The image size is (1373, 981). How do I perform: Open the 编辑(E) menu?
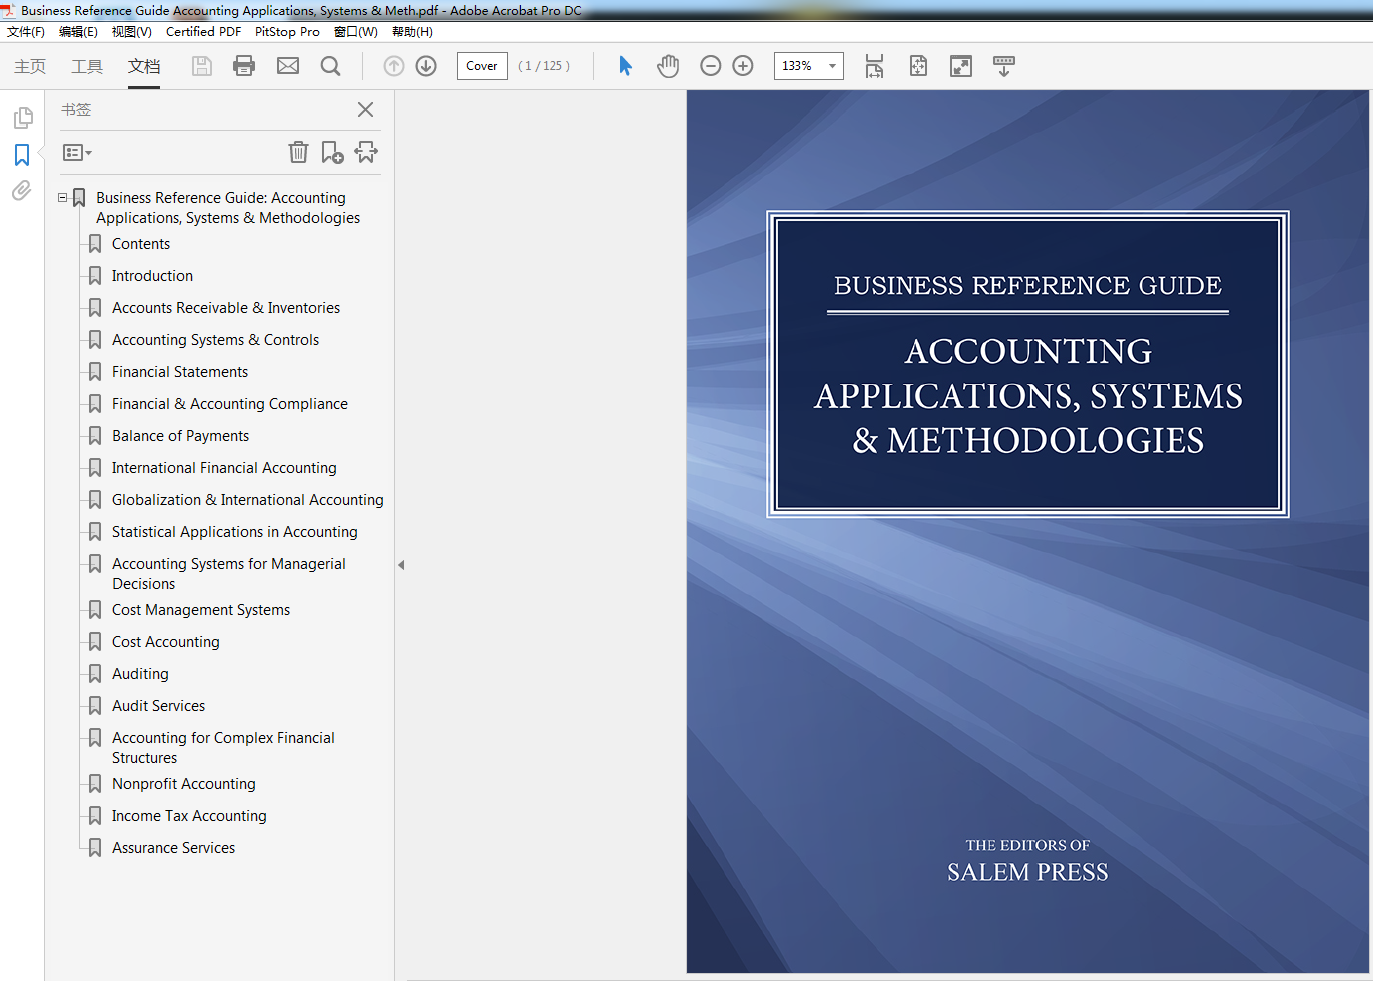click(78, 32)
